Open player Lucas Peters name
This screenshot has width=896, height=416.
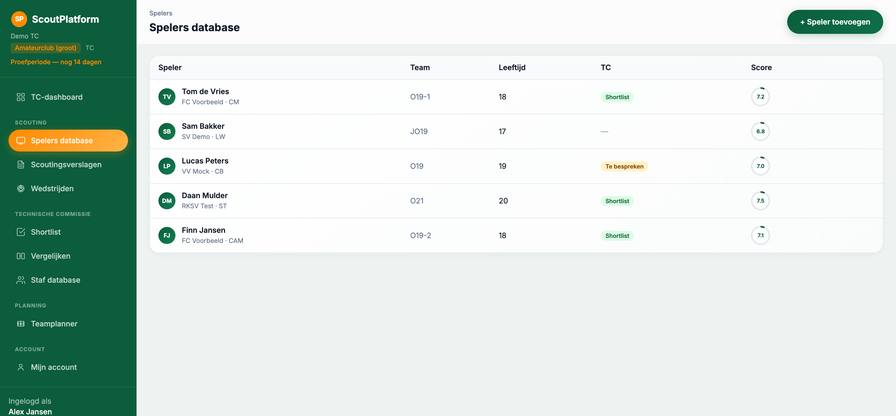click(x=205, y=161)
